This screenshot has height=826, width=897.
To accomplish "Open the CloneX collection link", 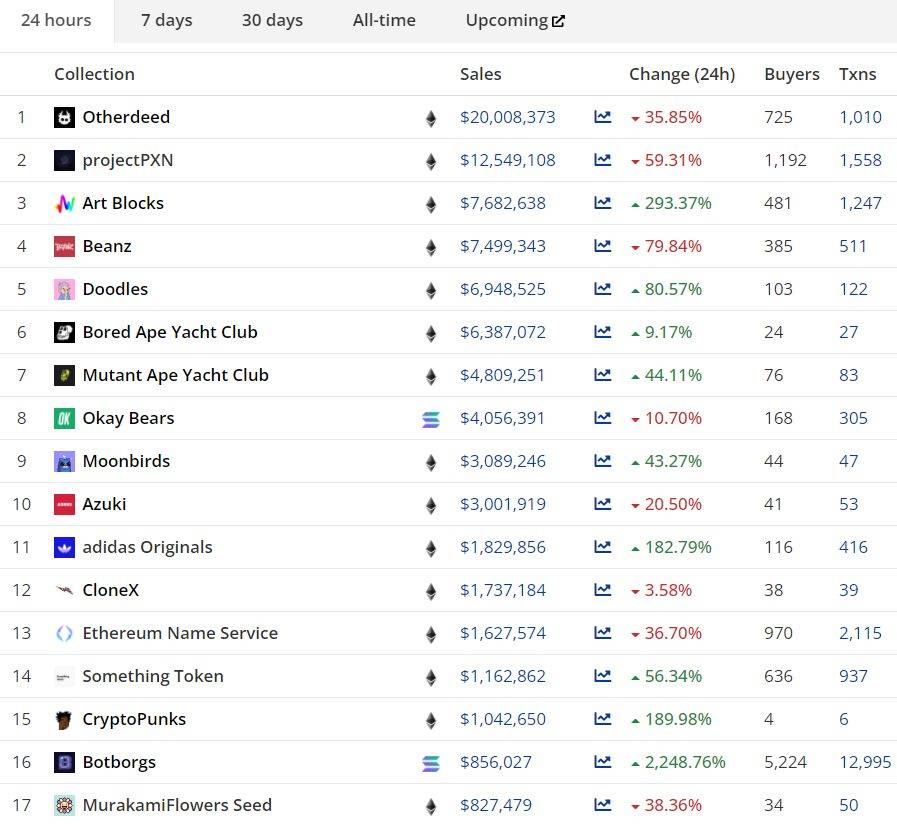I will click(x=110, y=590).
